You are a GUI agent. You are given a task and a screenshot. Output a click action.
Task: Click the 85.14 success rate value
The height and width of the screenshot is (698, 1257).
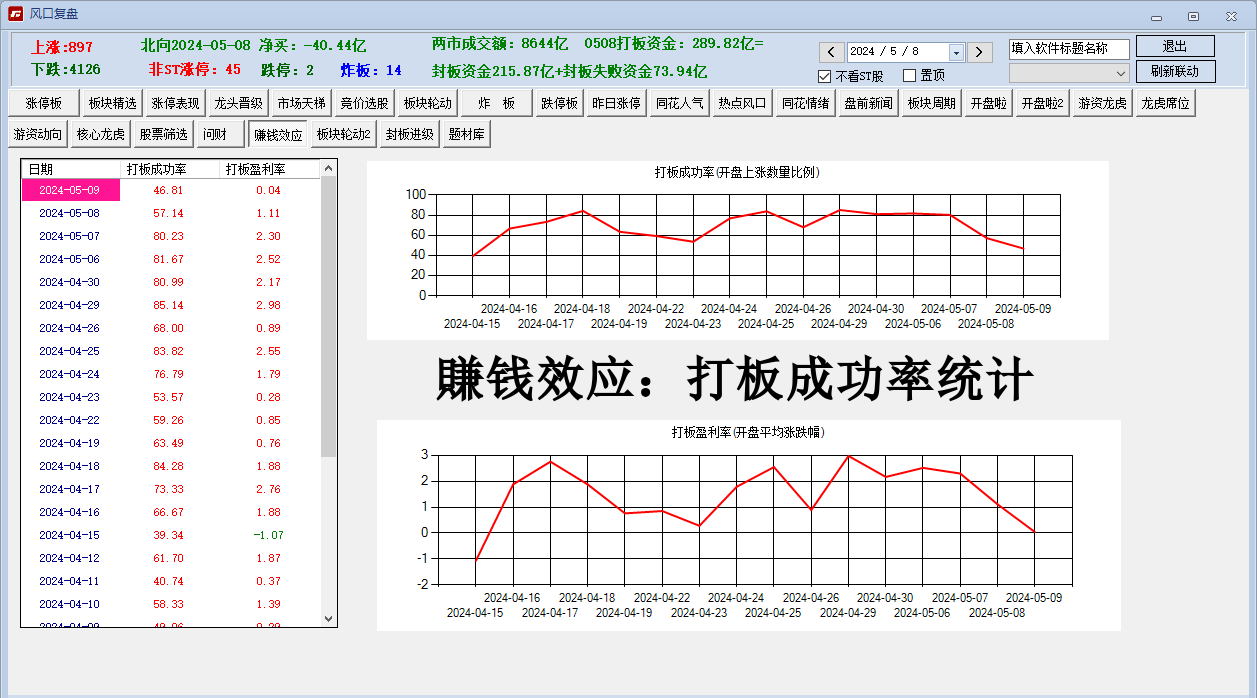(x=168, y=305)
